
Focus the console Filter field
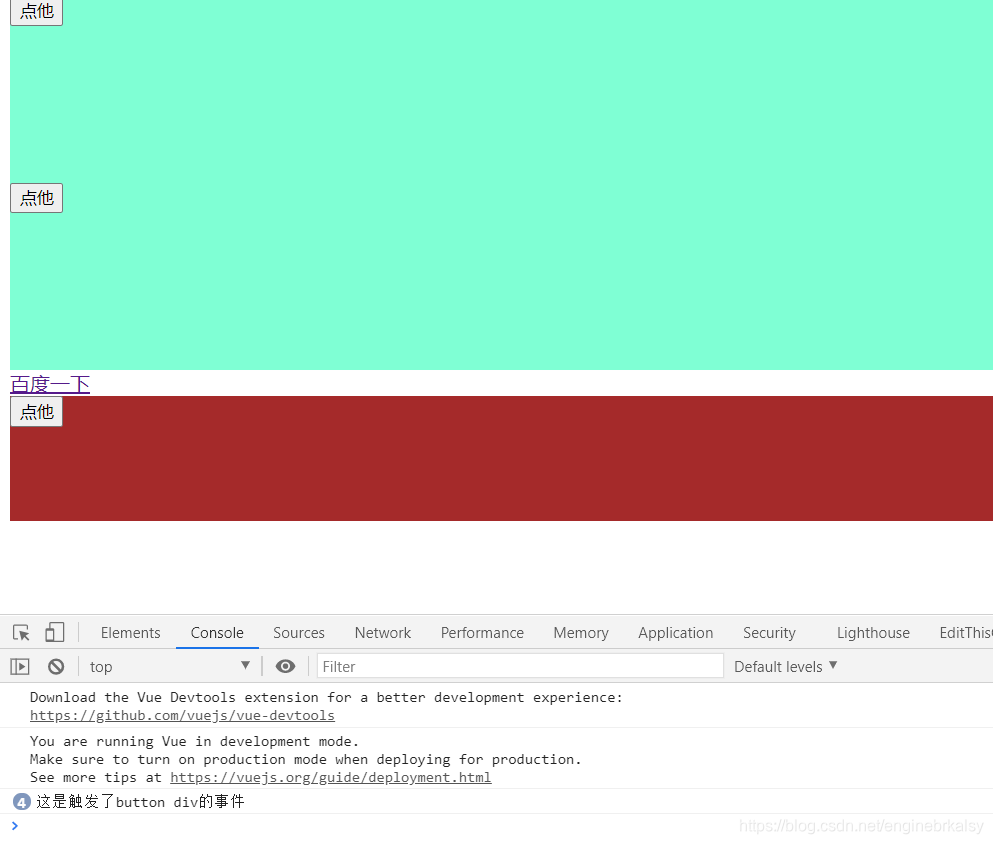click(x=520, y=666)
